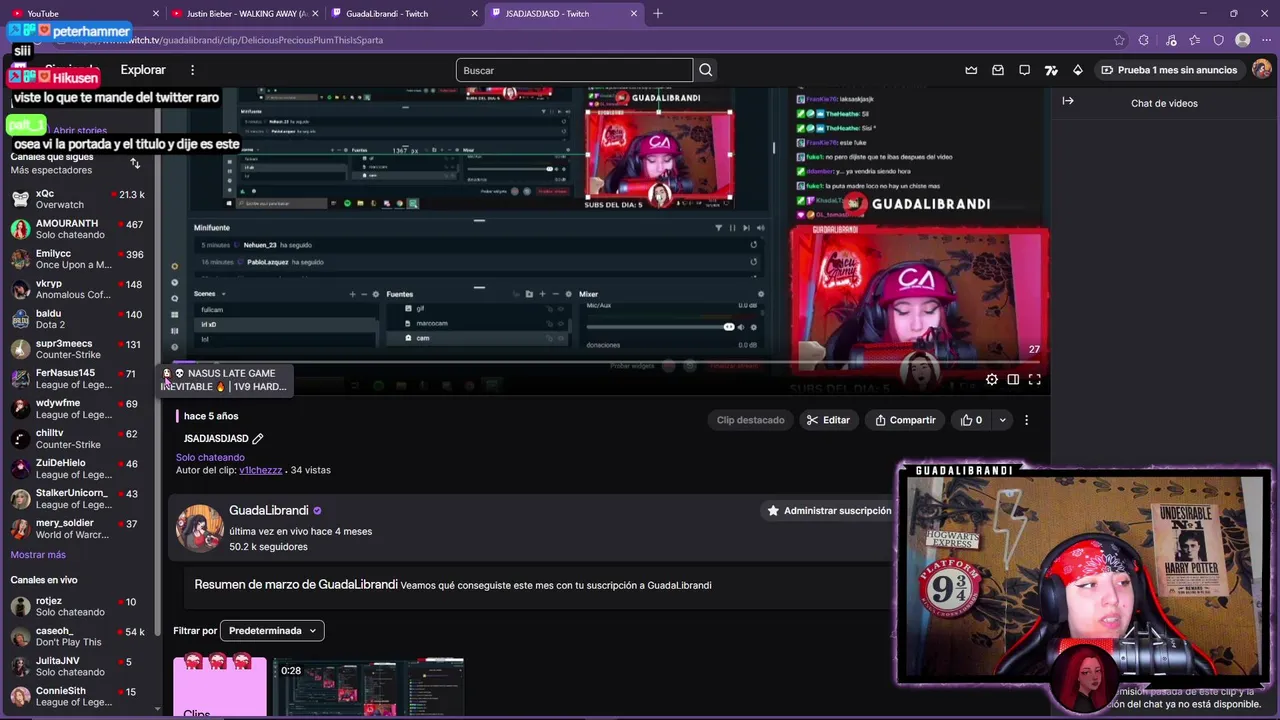Toggle theatre mode on video player
The image size is (1280, 720).
click(1013, 380)
